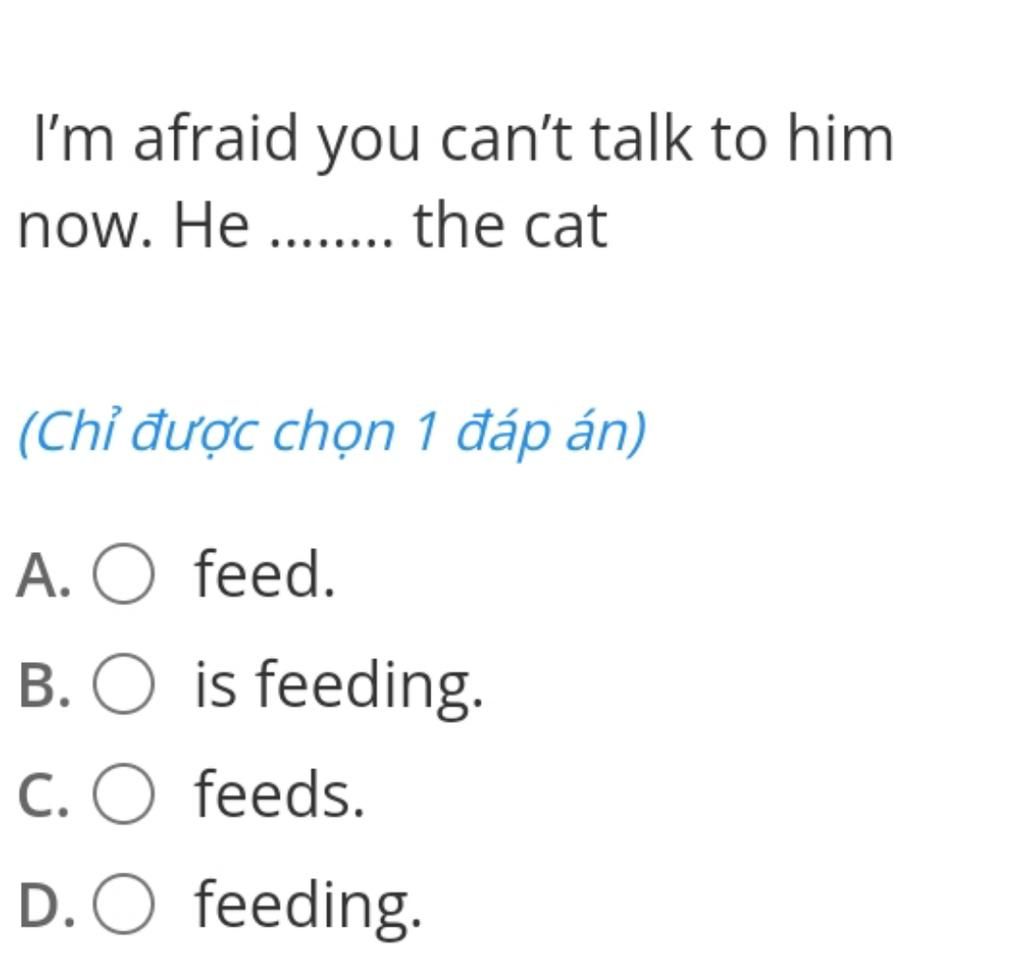Click the blue hint '(Chỉ được chọn 1 đáp án)'
This screenshot has height=956, width=1024.
pyautogui.click(x=332, y=432)
